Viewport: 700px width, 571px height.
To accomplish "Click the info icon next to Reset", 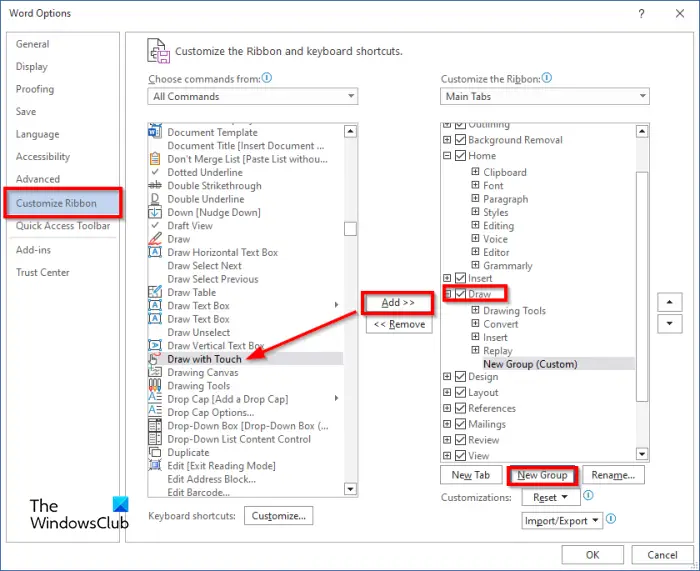I will [x=588, y=495].
